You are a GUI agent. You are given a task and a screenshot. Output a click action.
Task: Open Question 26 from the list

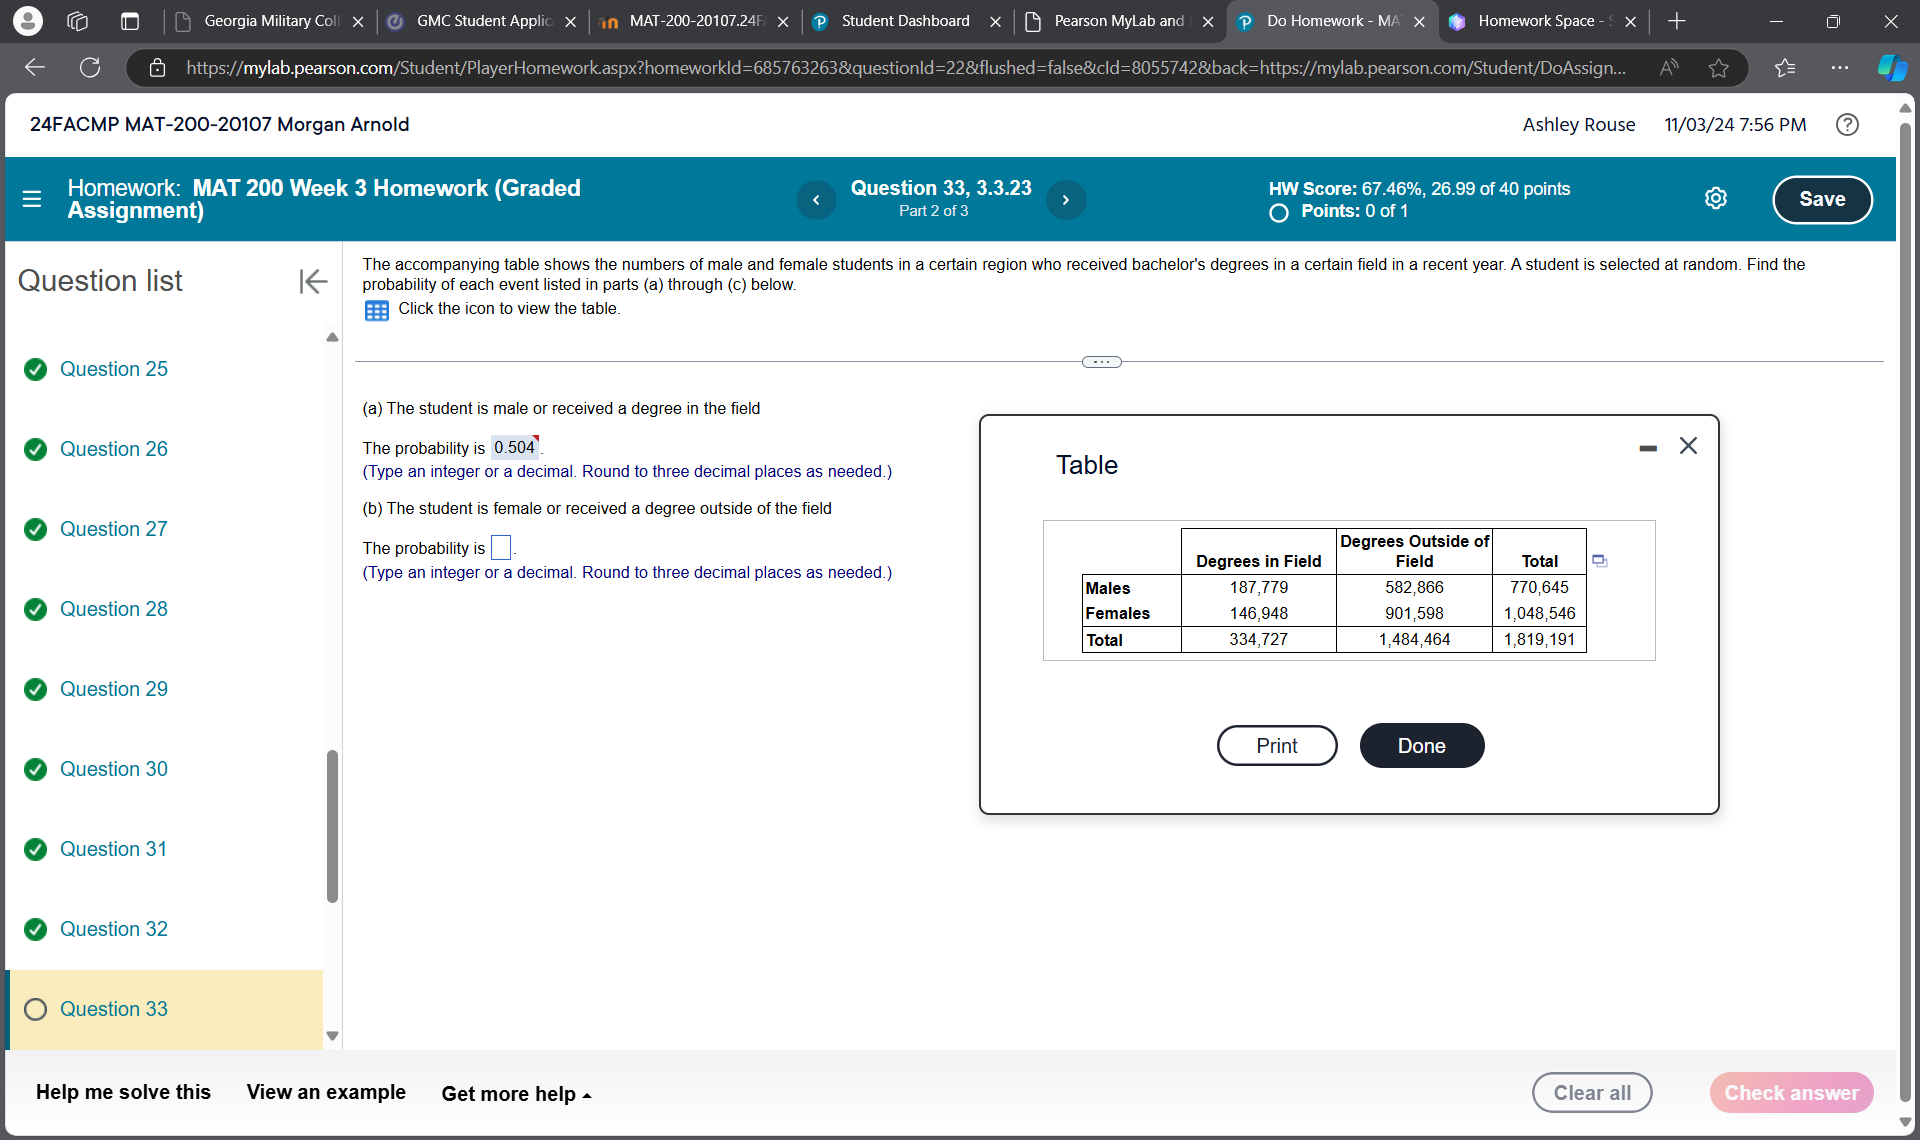click(113, 449)
